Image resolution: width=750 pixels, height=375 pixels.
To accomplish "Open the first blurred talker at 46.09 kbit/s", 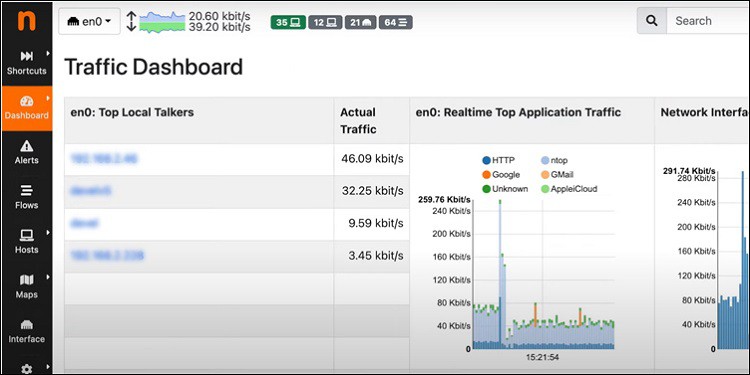I will pyautogui.click(x=103, y=158).
